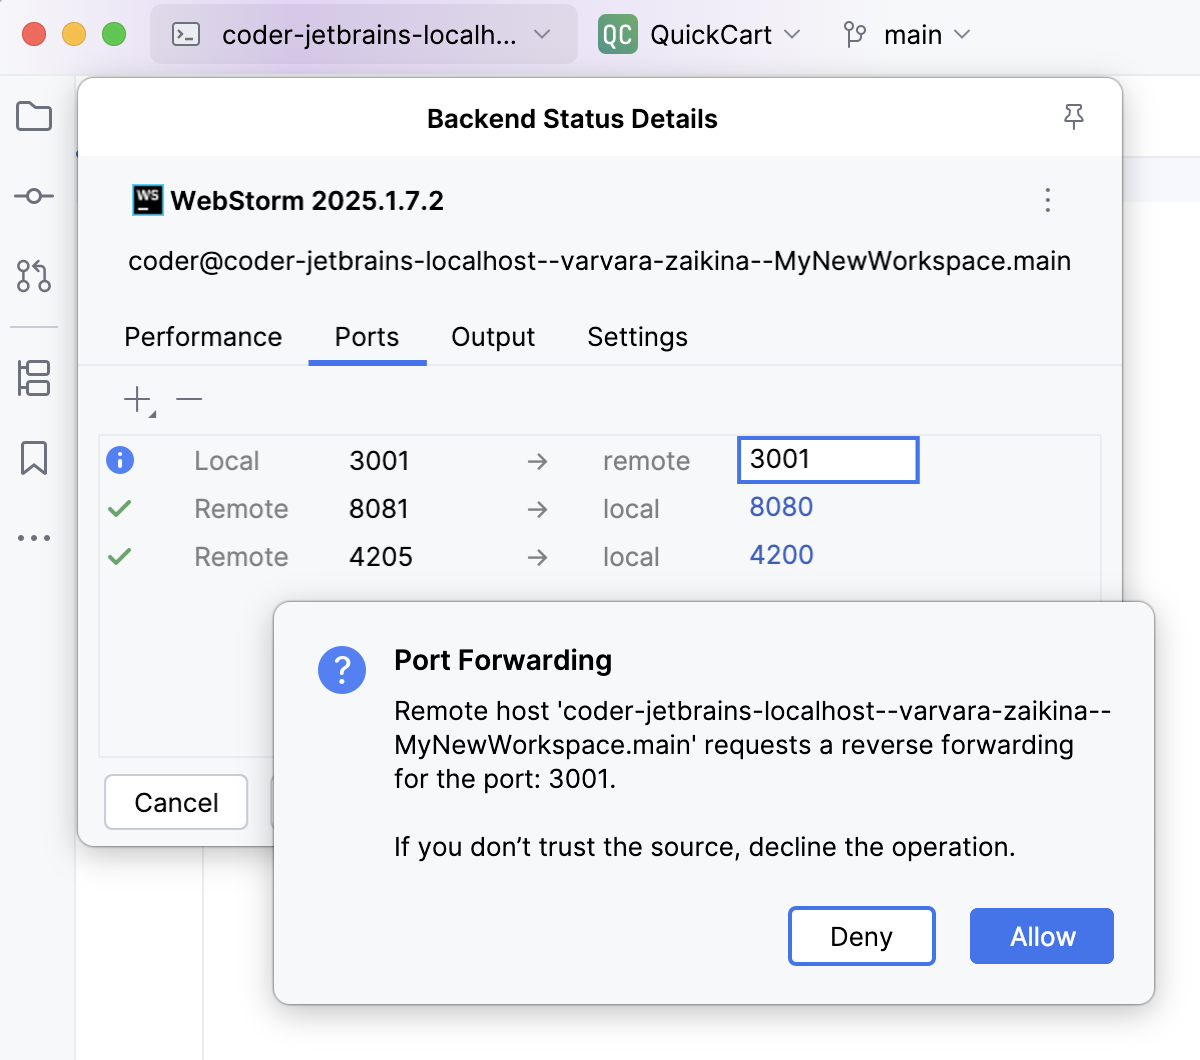
Task: Open the Pull Requests sidebar icon
Action: pos(34,276)
